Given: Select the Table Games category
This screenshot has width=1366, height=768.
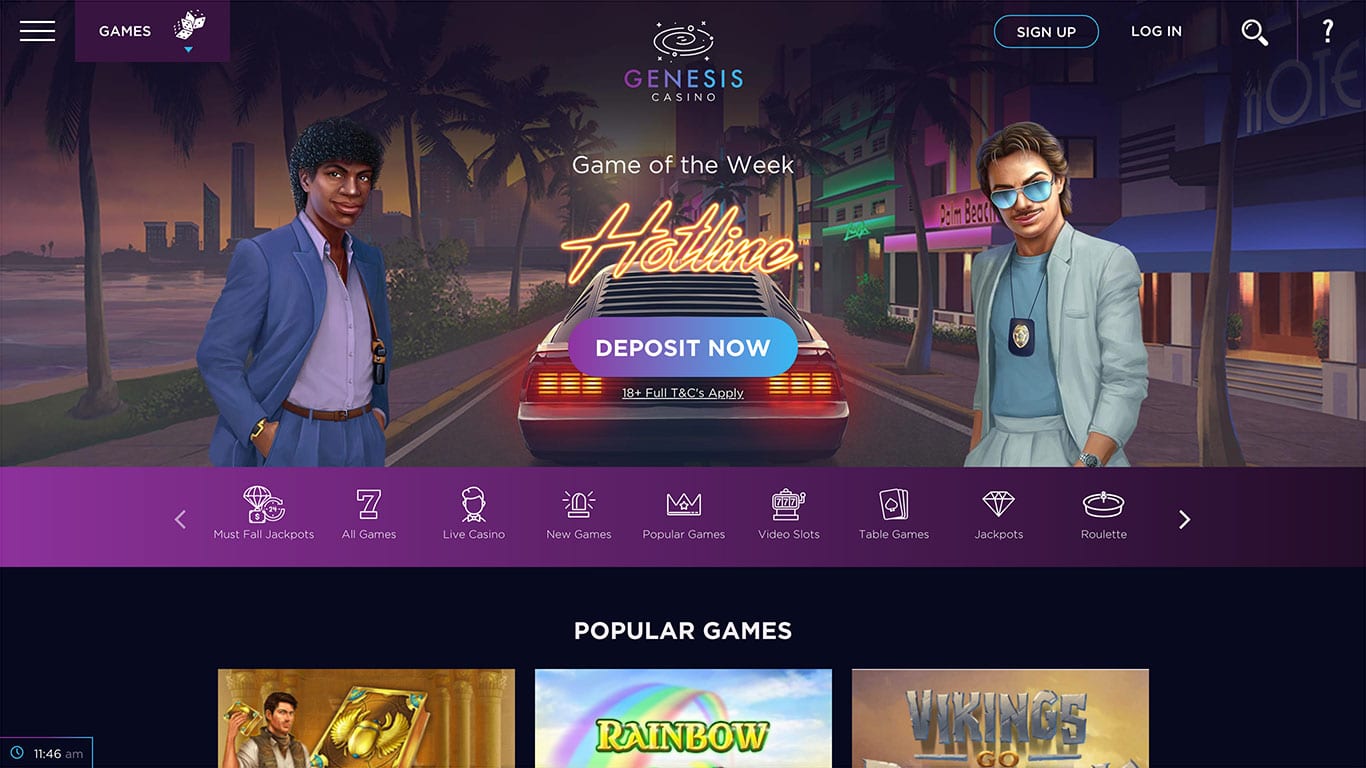Looking at the screenshot, I should point(894,514).
